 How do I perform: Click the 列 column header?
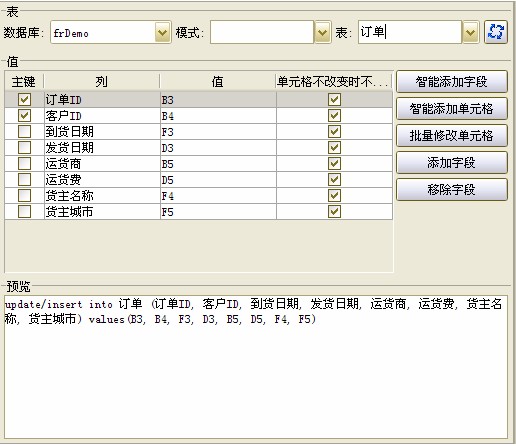pos(102,82)
